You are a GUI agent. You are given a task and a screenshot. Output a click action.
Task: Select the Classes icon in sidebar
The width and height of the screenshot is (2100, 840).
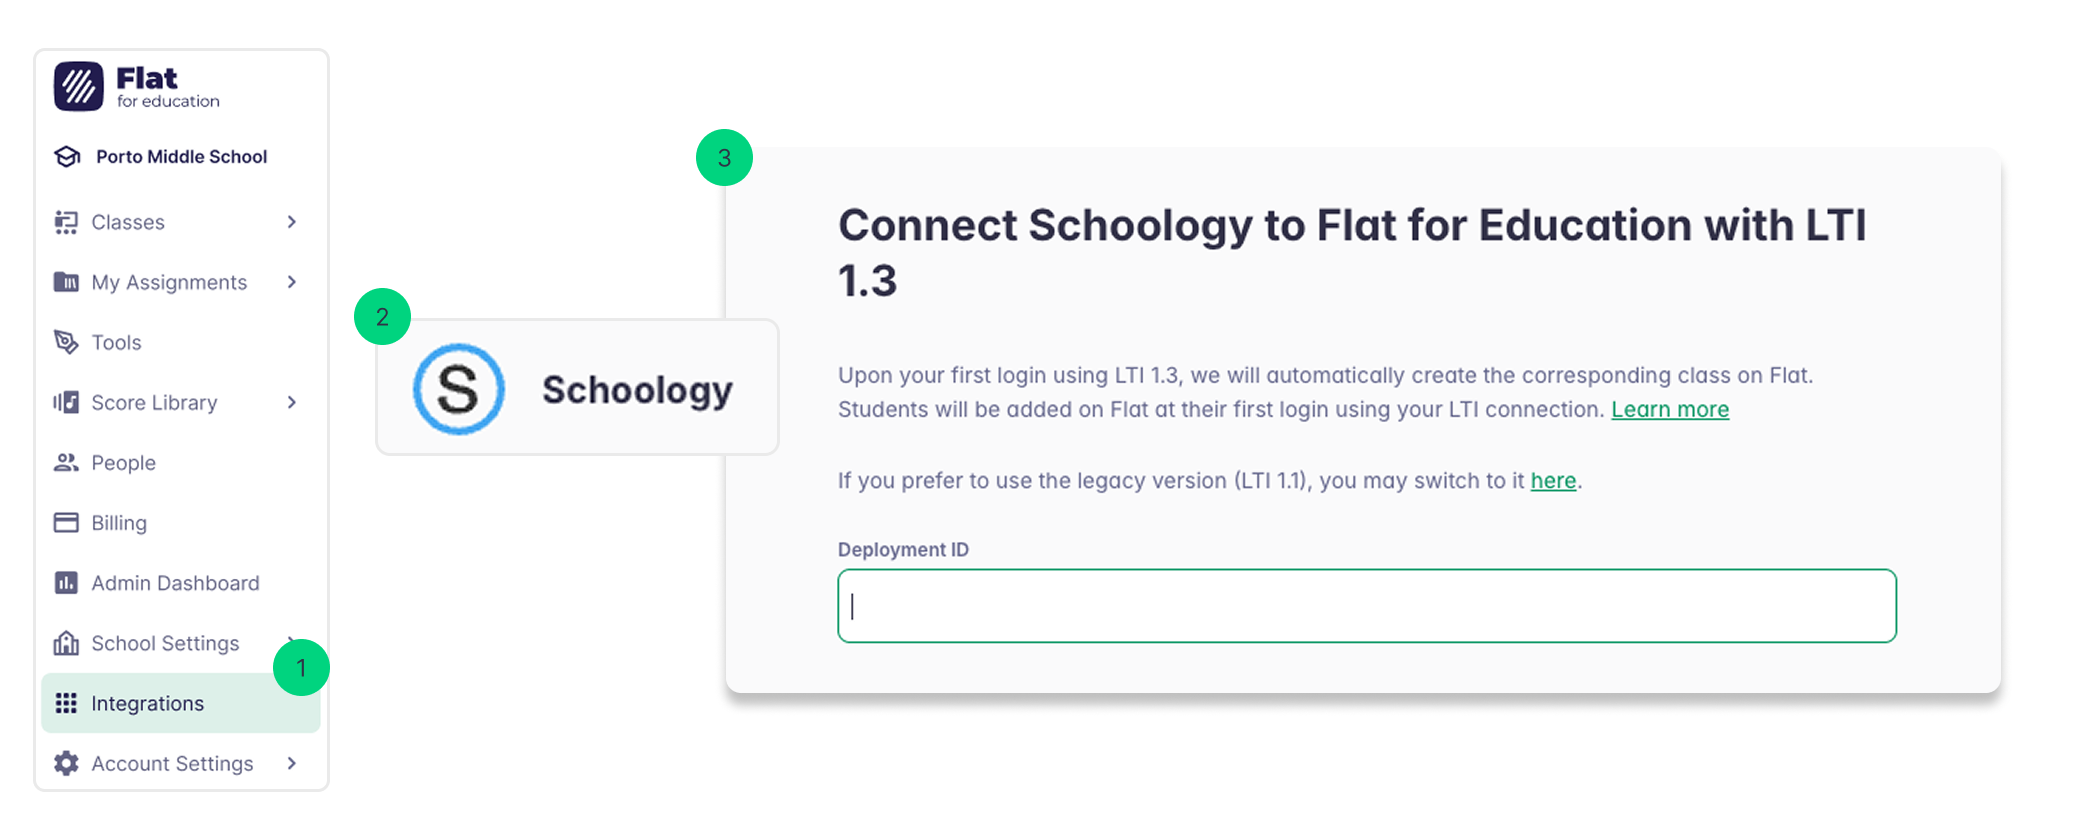click(66, 222)
